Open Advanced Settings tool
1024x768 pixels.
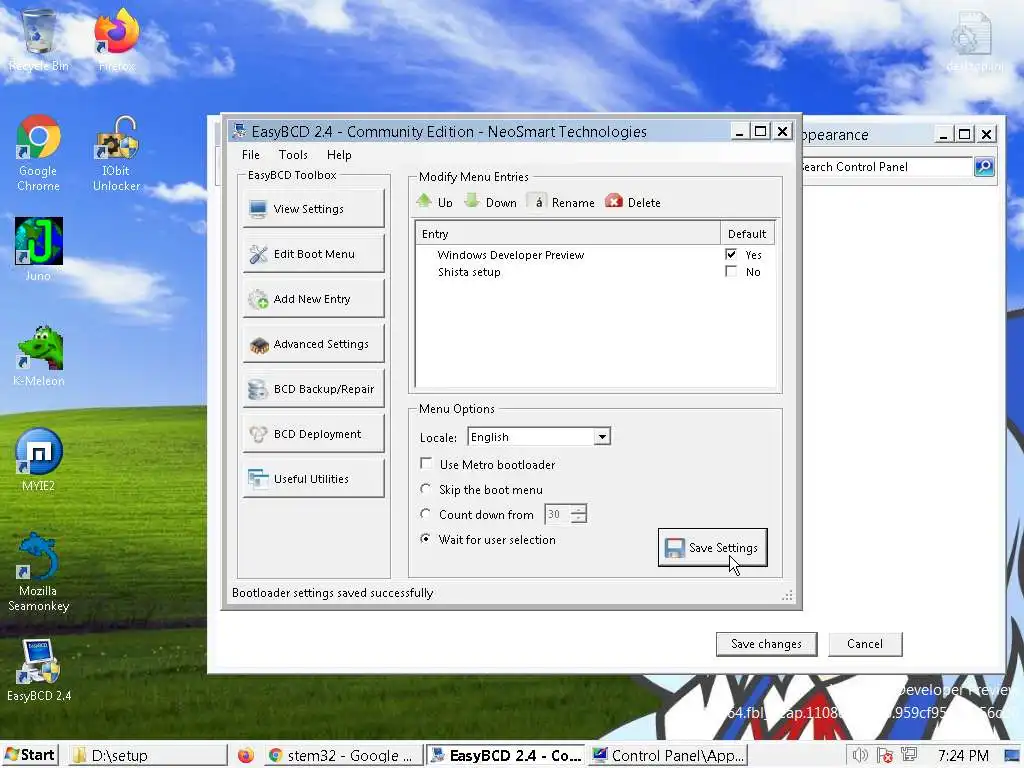coord(313,344)
